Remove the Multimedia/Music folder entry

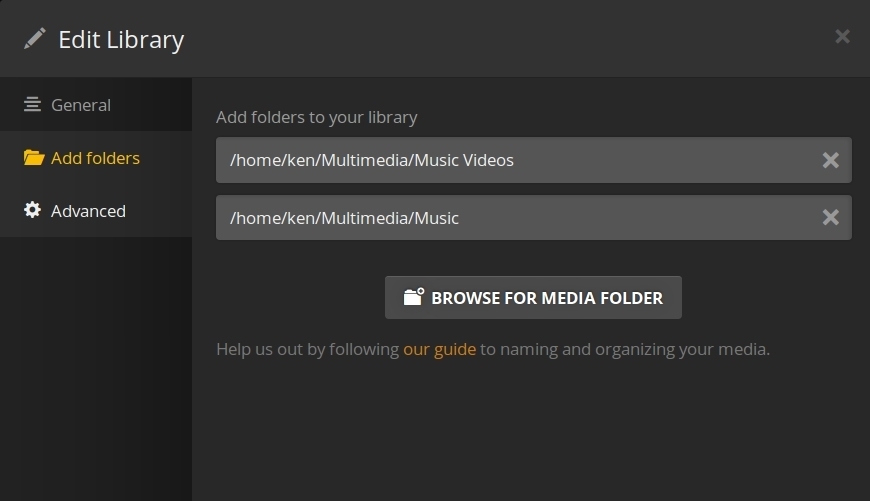[x=830, y=218]
